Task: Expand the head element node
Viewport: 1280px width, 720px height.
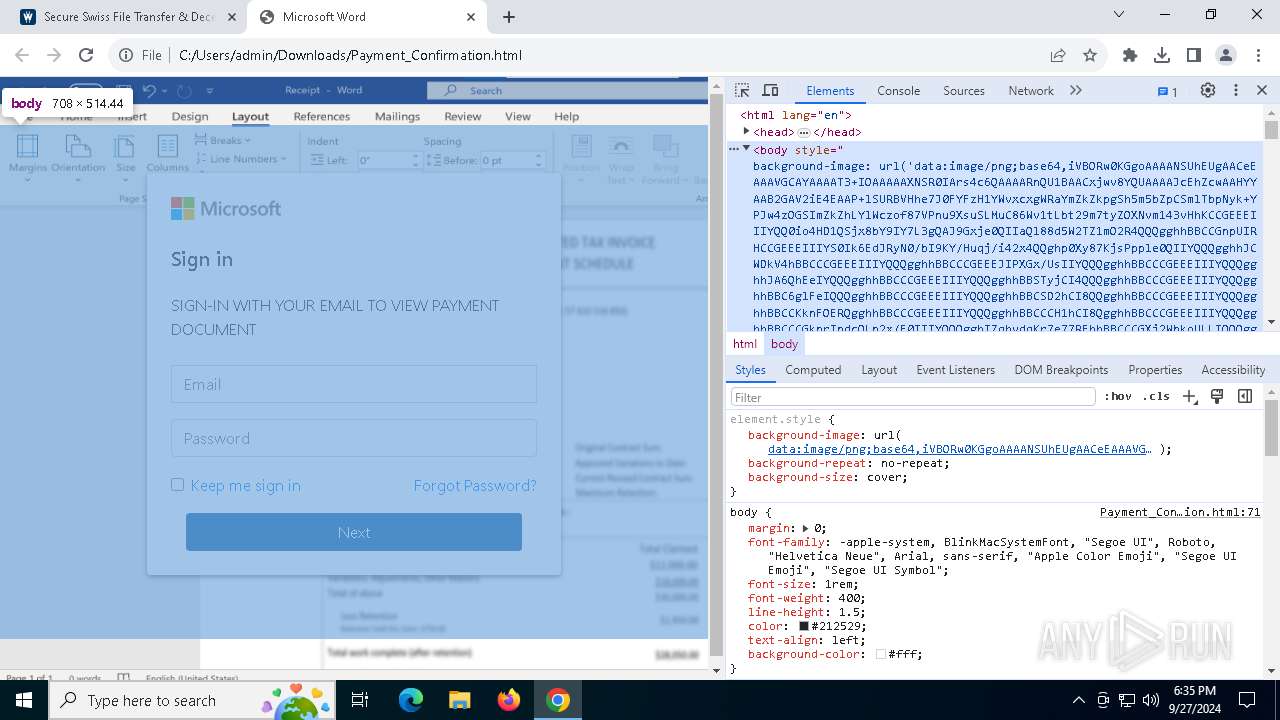Action: tap(746, 131)
